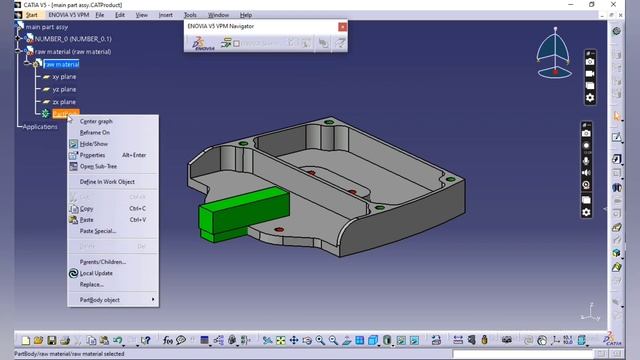The height and width of the screenshot is (360, 640).
Task: Click the Sketch icon in right toolbar
Action: coord(616,138)
